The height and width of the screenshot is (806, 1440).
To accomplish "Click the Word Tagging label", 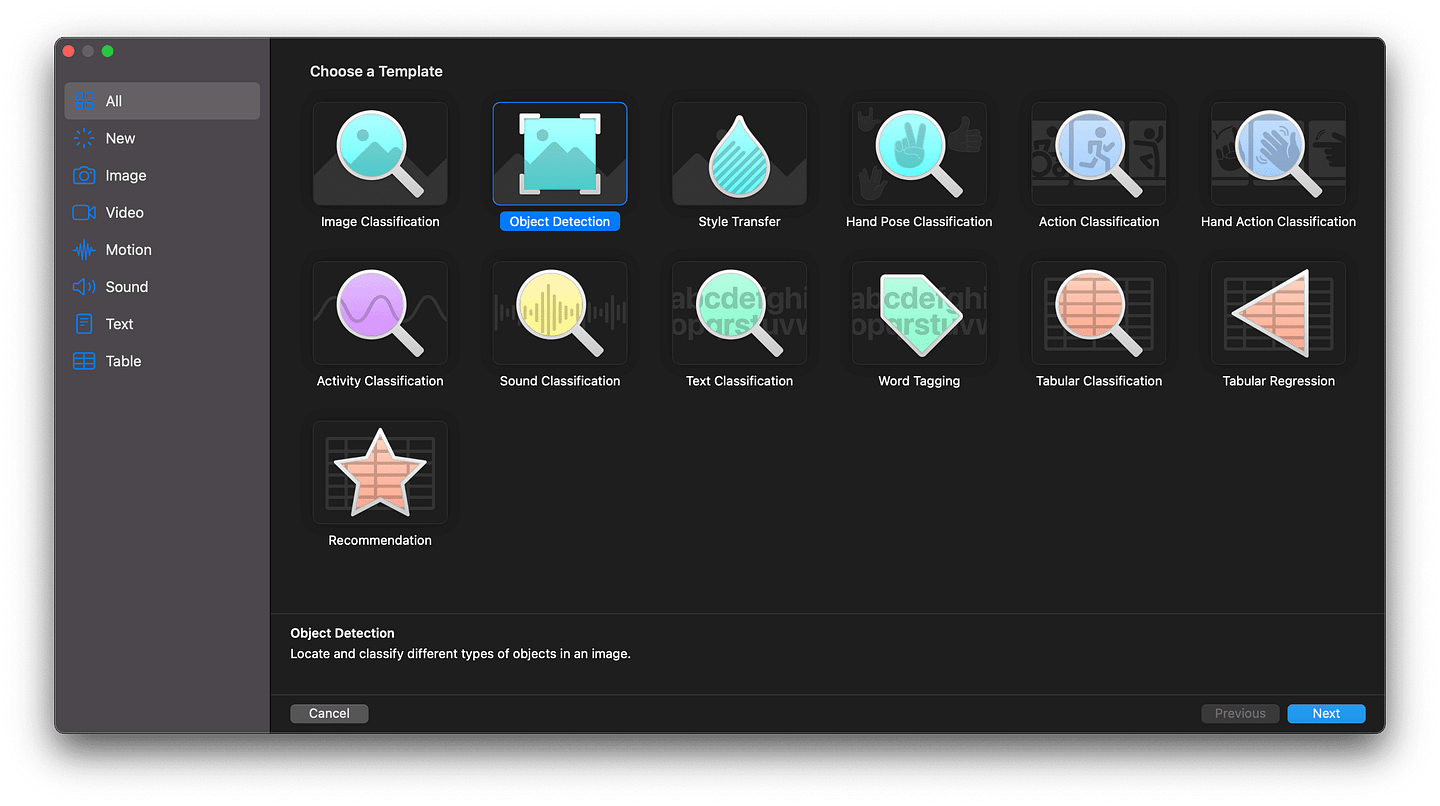I will (919, 381).
